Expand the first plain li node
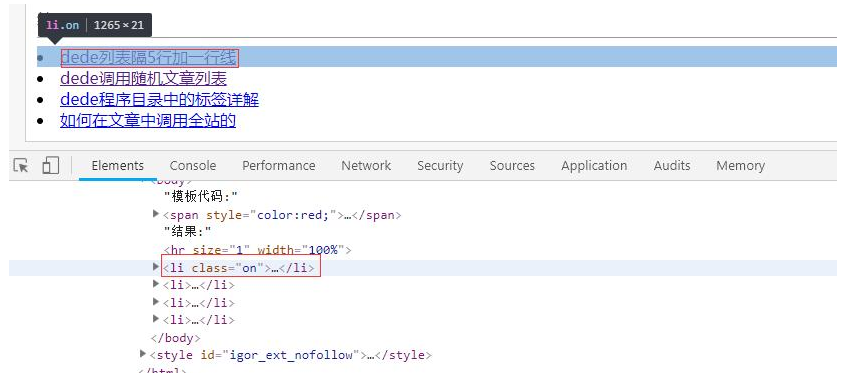The width and height of the screenshot is (845, 381). (x=156, y=284)
